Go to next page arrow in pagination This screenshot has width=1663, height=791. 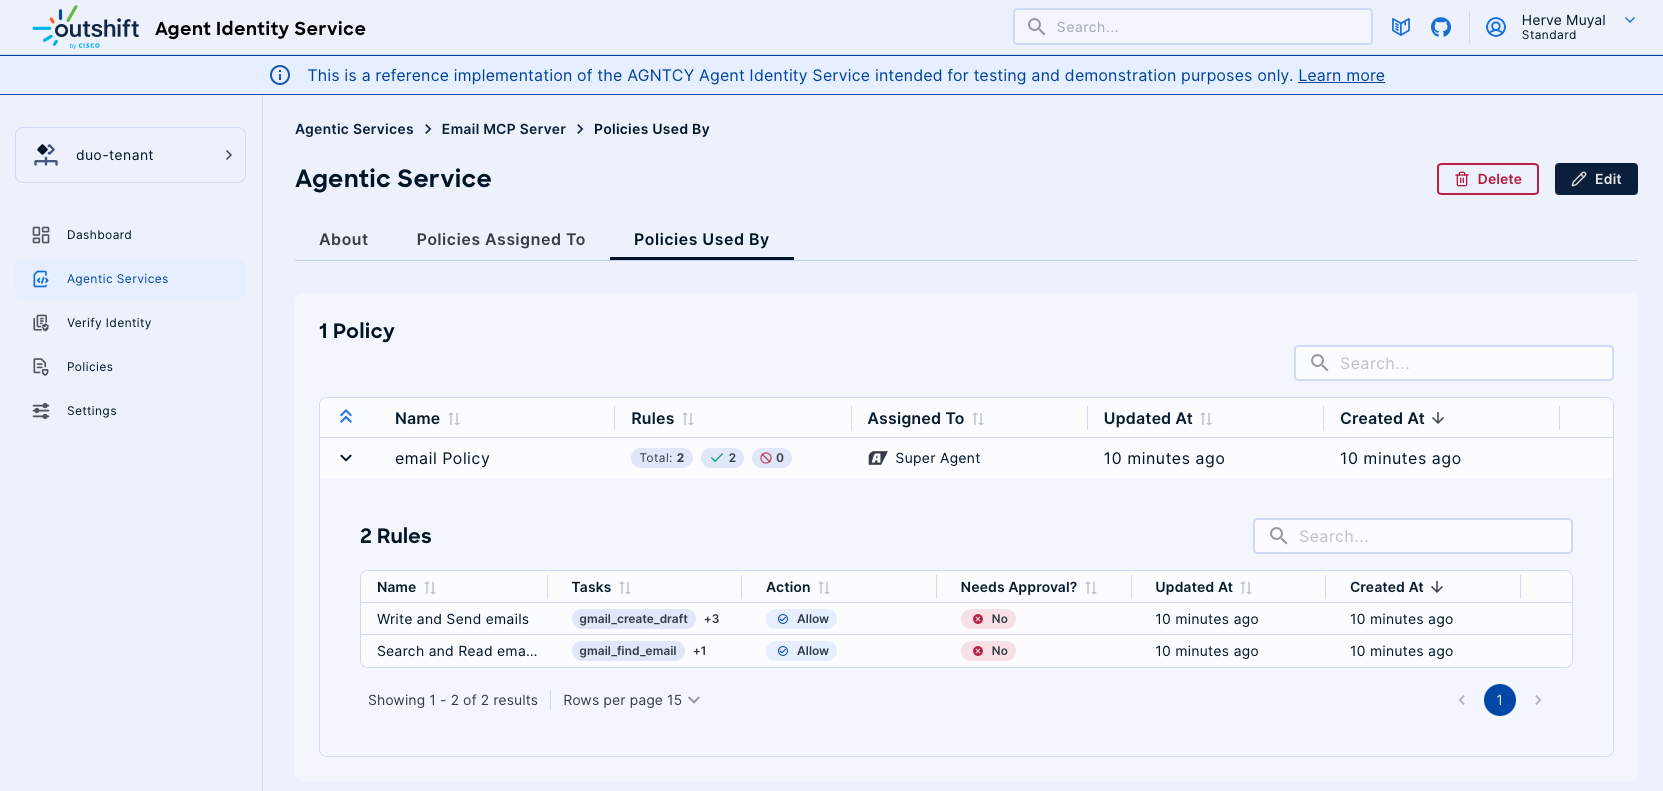(x=1538, y=700)
